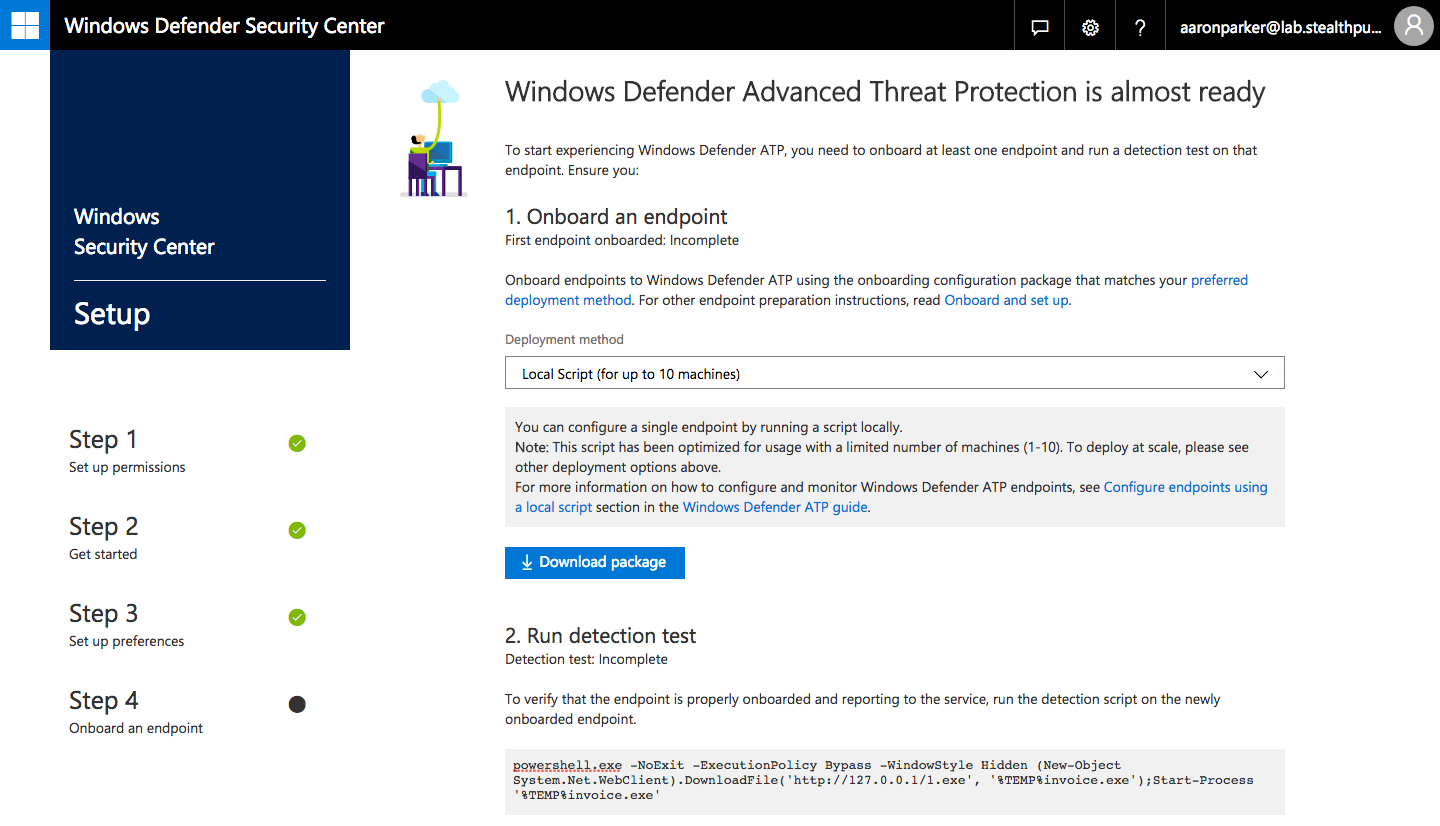
Task: Open the Deployment method dropdown
Action: [x=894, y=373]
